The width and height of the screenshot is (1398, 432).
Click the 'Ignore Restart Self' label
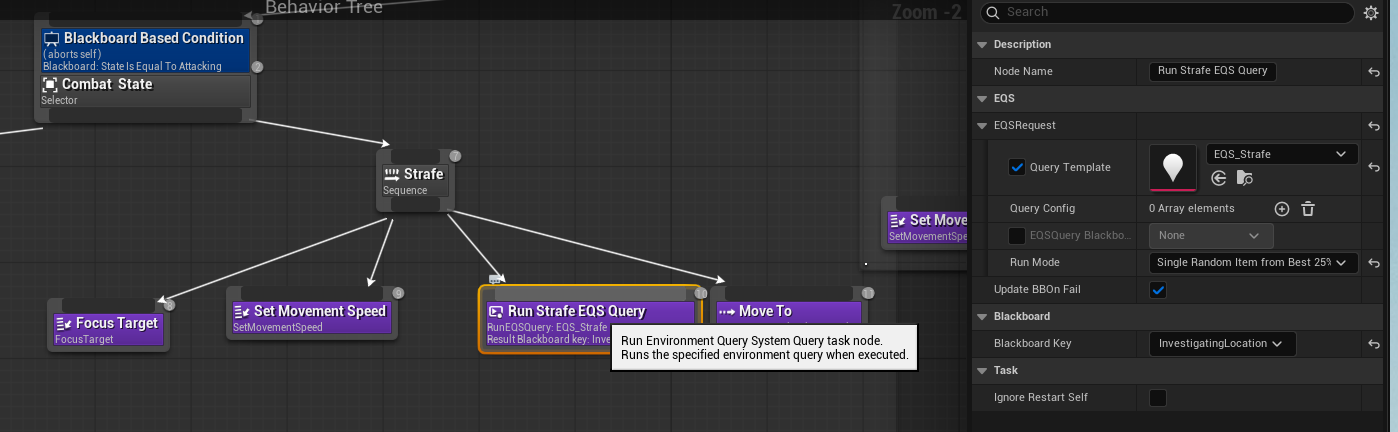(x=1041, y=398)
